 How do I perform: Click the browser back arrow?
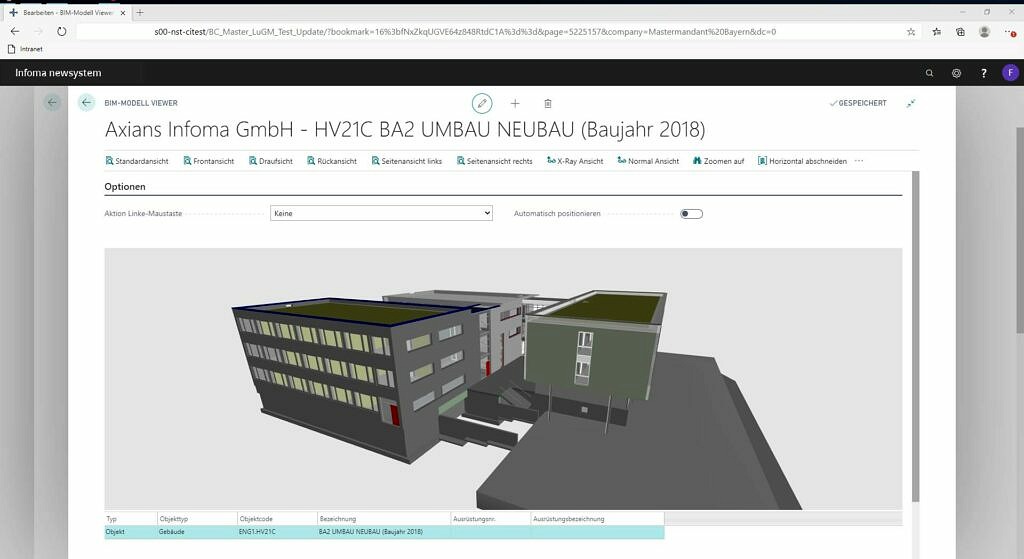tap(15, 31)
